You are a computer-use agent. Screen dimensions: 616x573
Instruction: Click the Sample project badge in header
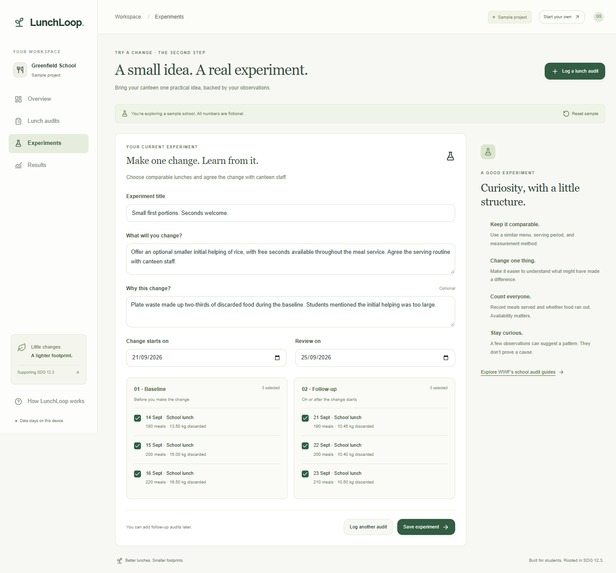click(x=510, y=17)
